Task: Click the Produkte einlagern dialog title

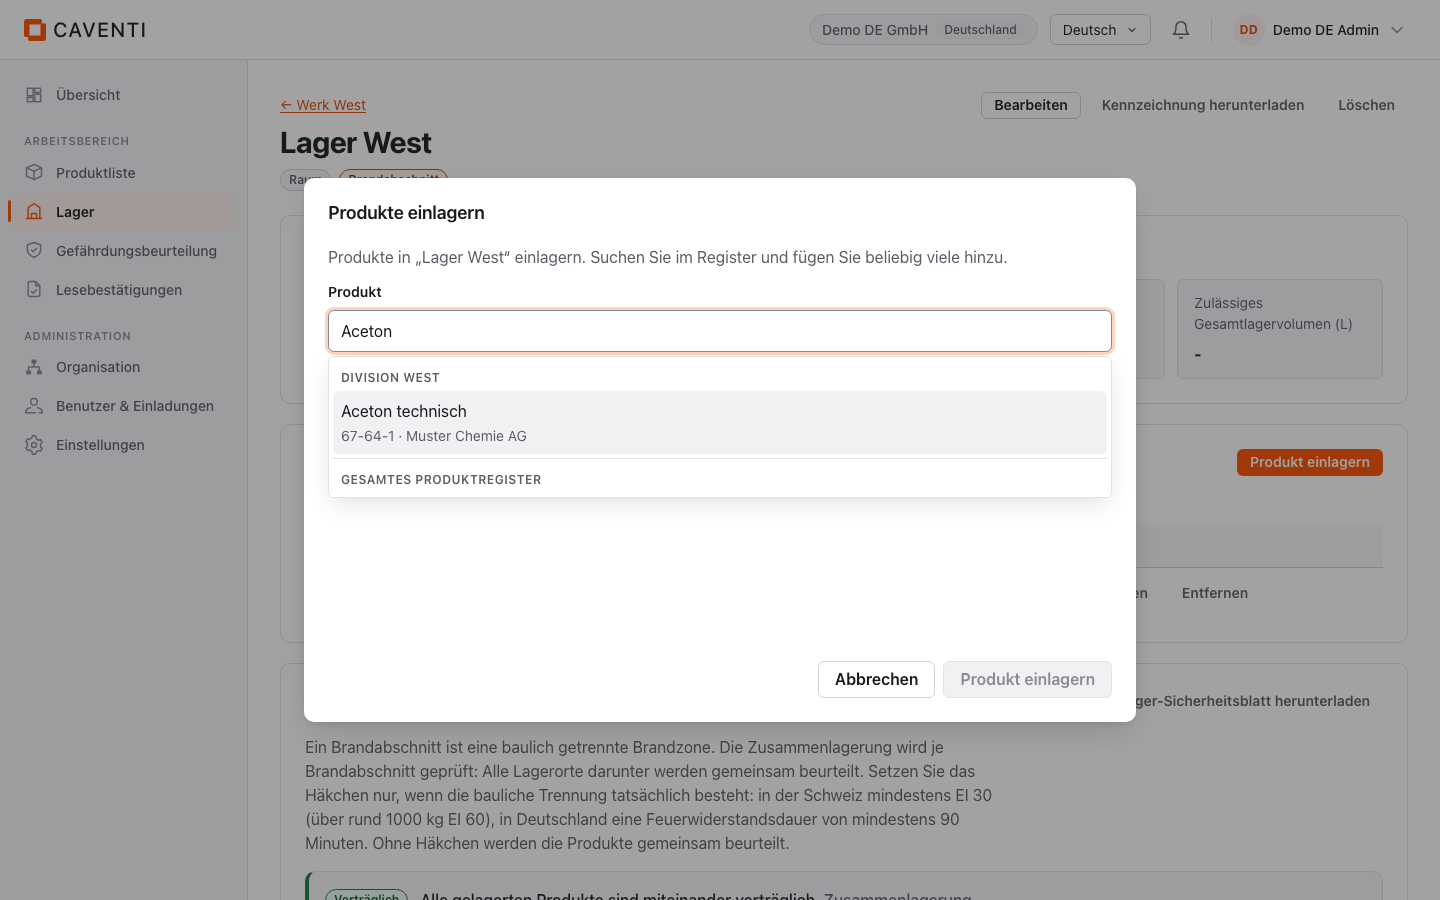Action: pos(406,213)
